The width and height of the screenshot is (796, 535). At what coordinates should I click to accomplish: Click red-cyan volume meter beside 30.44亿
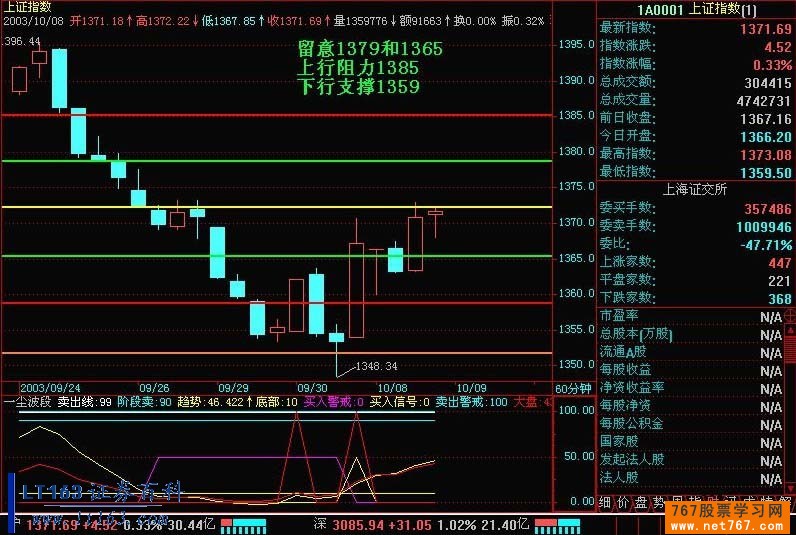(244, 524)
